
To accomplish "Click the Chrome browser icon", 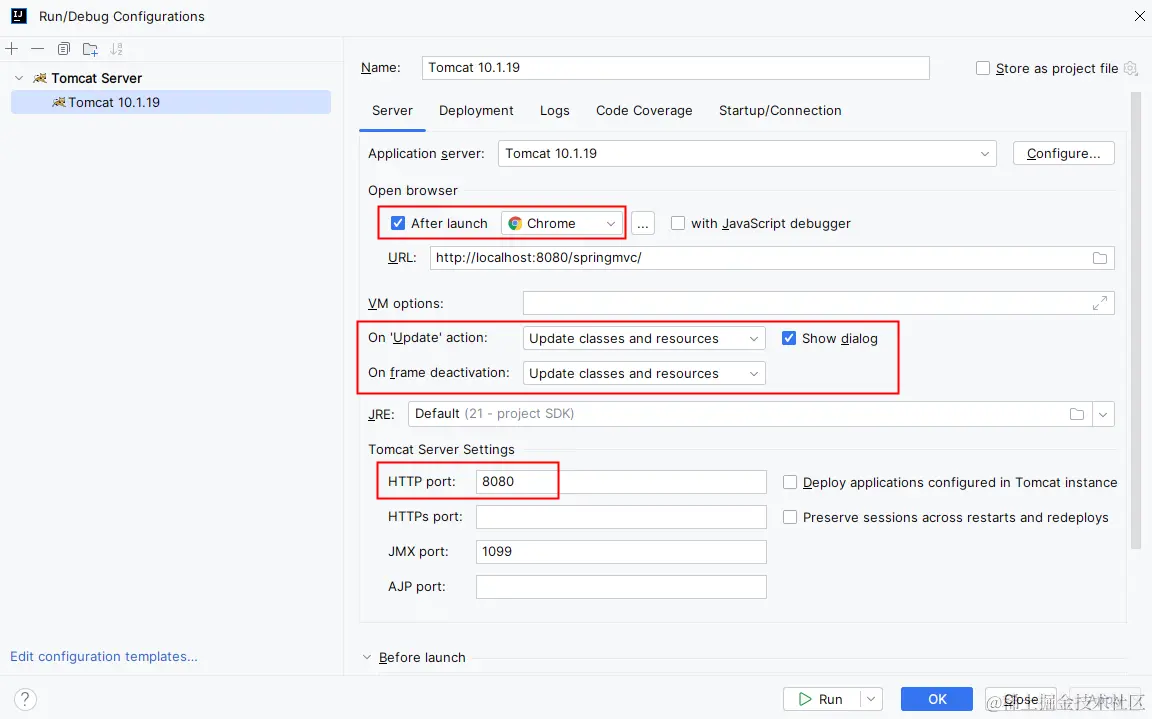I will 515,223.
